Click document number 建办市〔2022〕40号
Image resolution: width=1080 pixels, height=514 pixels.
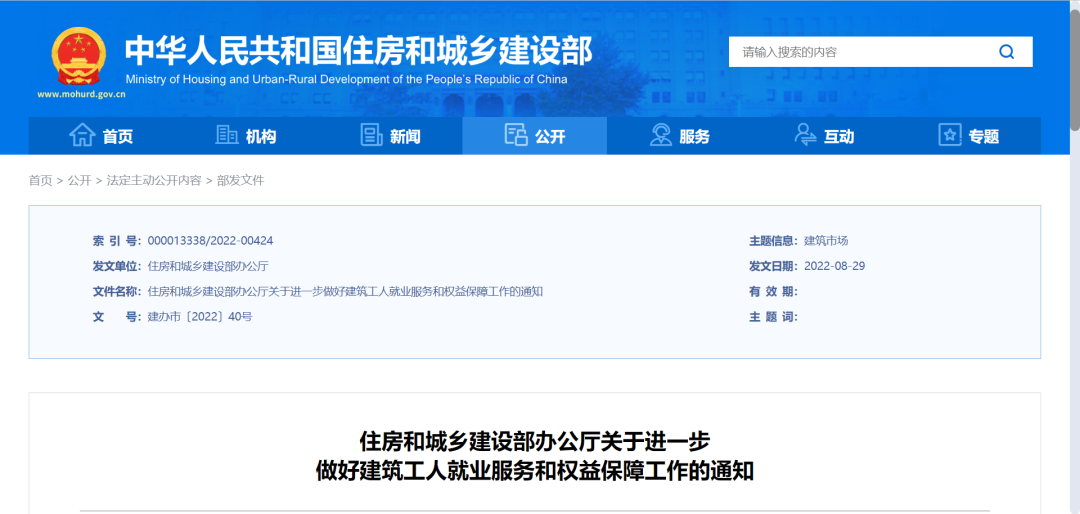(x=200, y=317)
